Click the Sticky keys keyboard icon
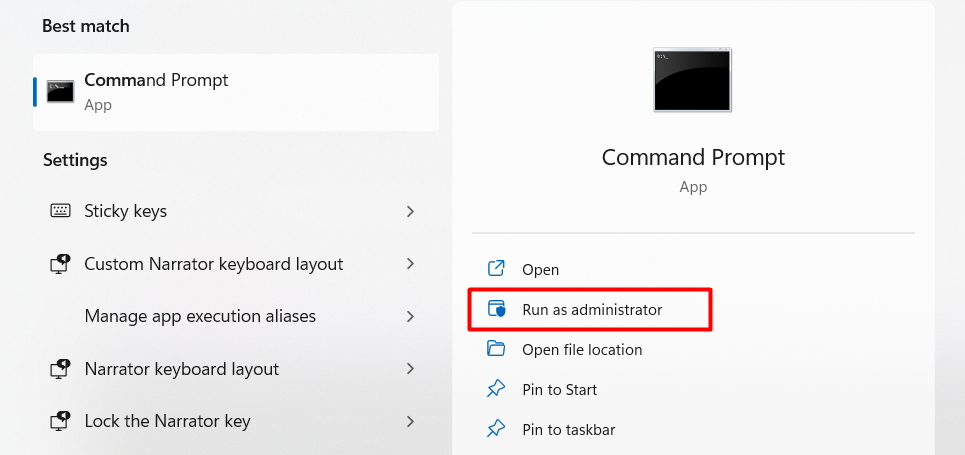Image resolution: width=965 pixels, height=455 pixels. coord(60,211)
